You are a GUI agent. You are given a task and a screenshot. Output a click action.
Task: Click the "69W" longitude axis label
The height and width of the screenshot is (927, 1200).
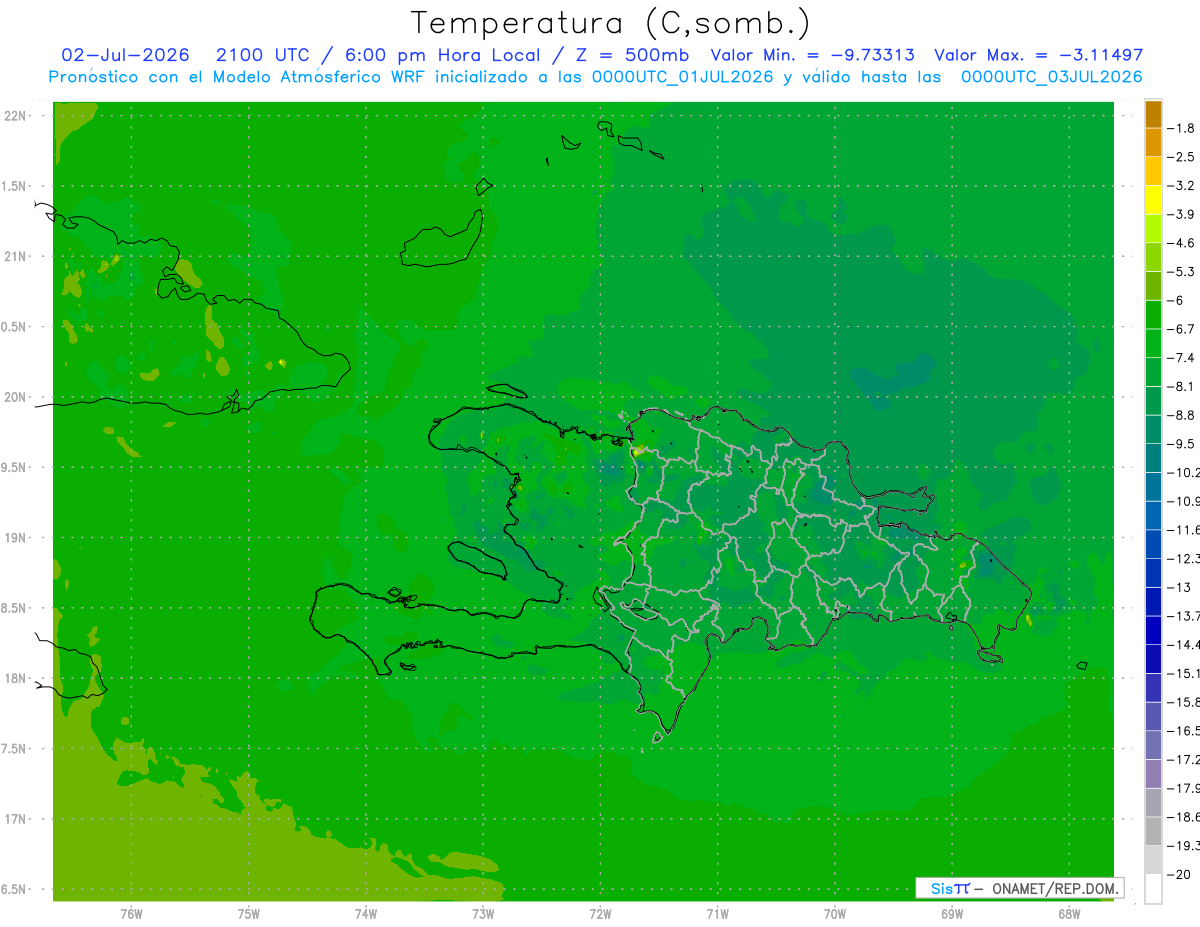(951, 914)
